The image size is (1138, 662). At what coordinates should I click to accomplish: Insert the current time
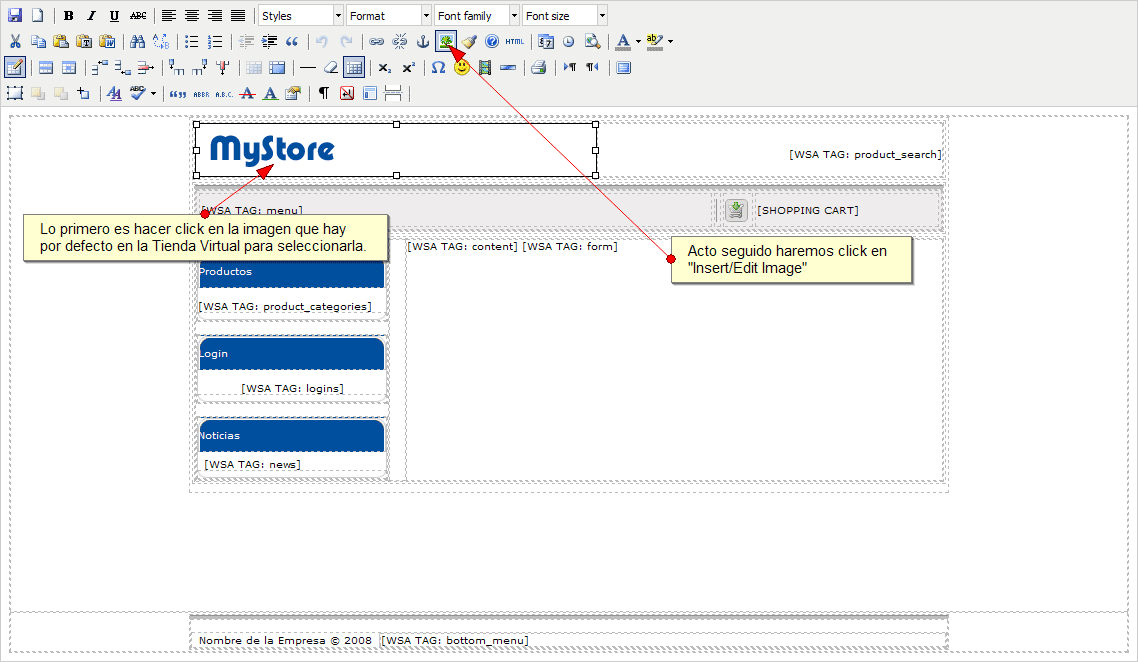point(569,41)
